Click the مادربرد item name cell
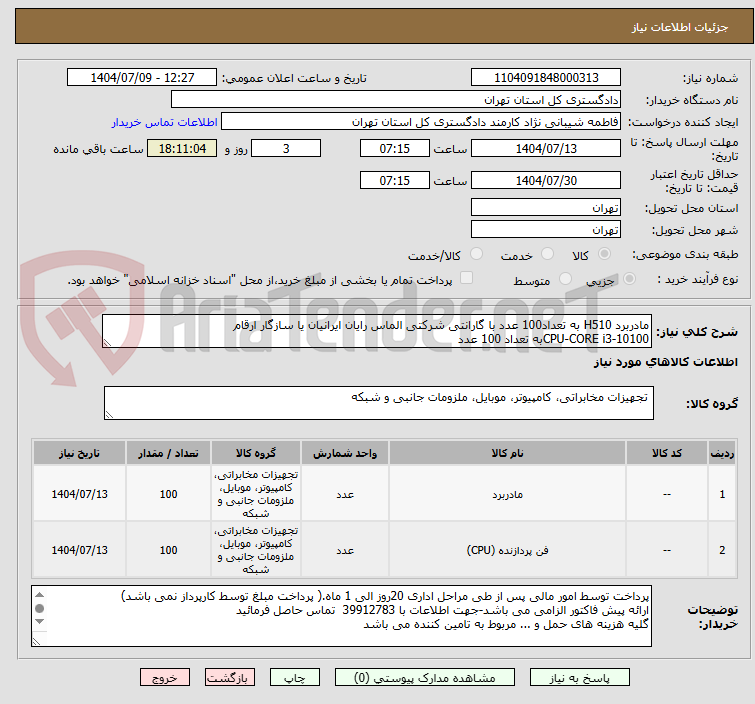The image size is (755, 704). [507, 494]
